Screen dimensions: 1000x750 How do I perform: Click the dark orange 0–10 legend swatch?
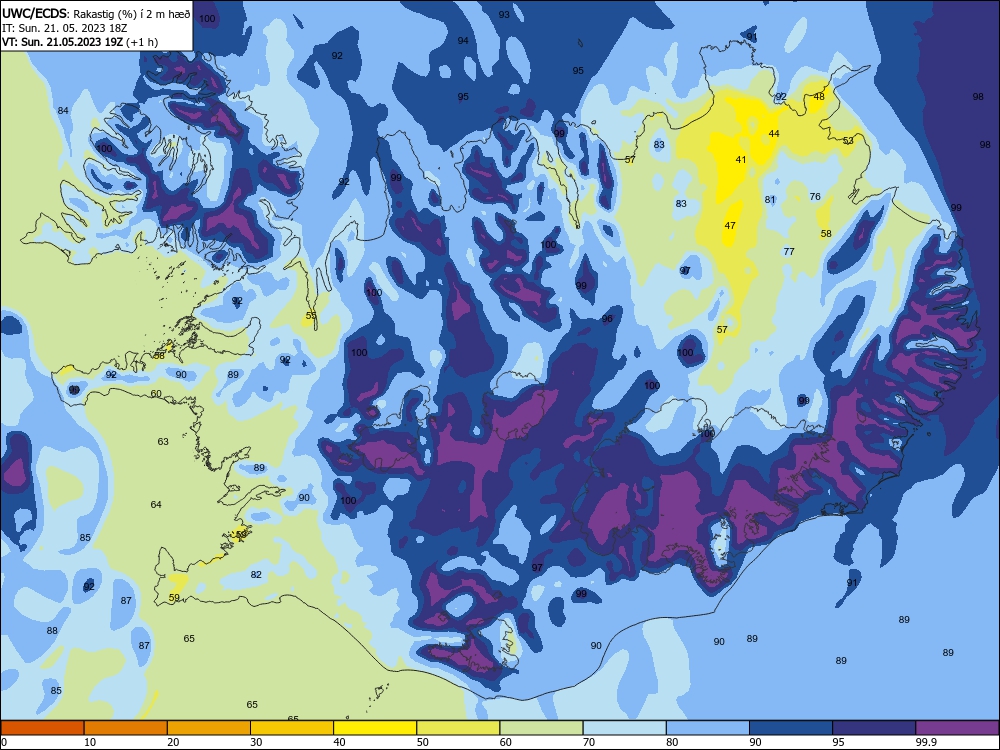tap(42, 728)
